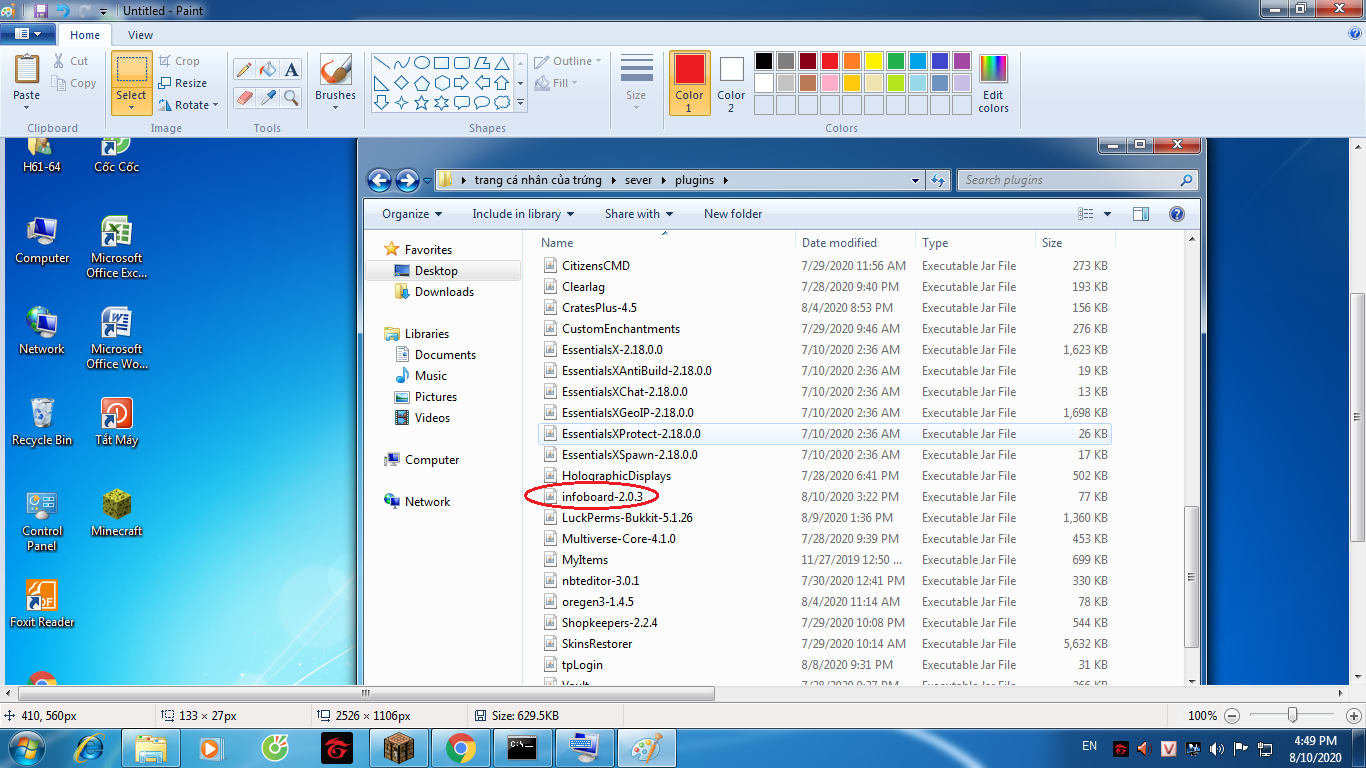Select the Fill with color bucket tool
This screenshot has height=768, width=1366.
[x=267, y=69]
